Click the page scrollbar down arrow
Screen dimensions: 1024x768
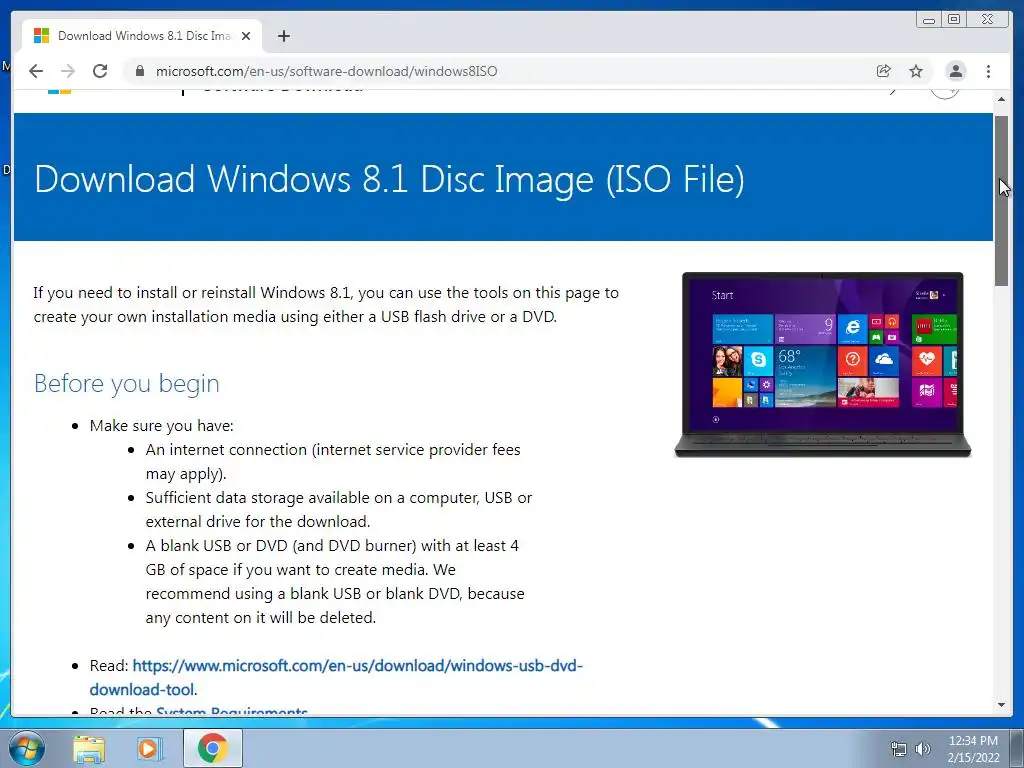(x=1001, y=705)
